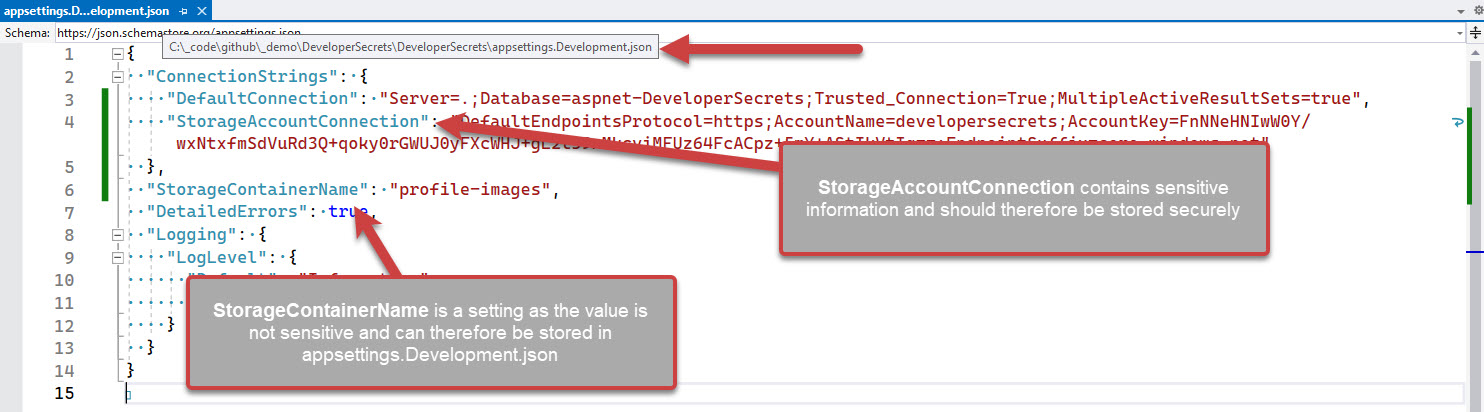Pin the appsettings.Development.json tab
The width and height of the screenshot is (1484, 412).
click(x=183, y=10)
